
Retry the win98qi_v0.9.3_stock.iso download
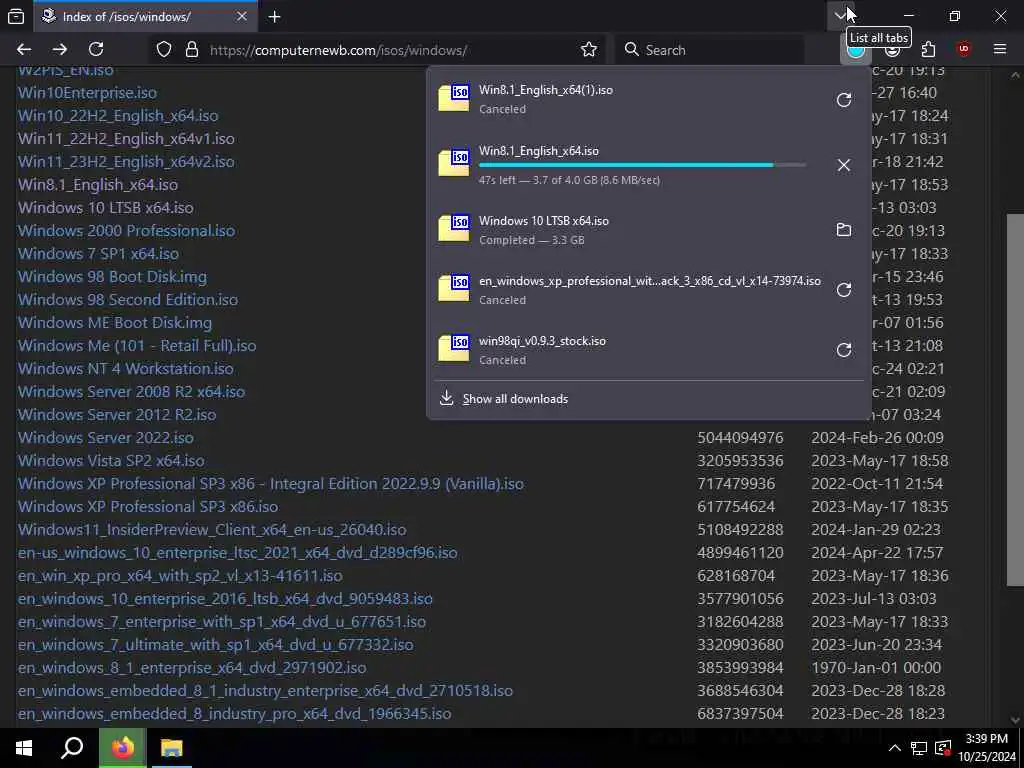(844, 350)
